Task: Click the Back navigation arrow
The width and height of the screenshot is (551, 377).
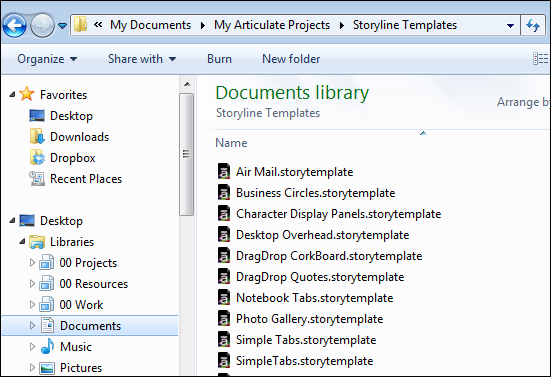Action: pos(14,25)
